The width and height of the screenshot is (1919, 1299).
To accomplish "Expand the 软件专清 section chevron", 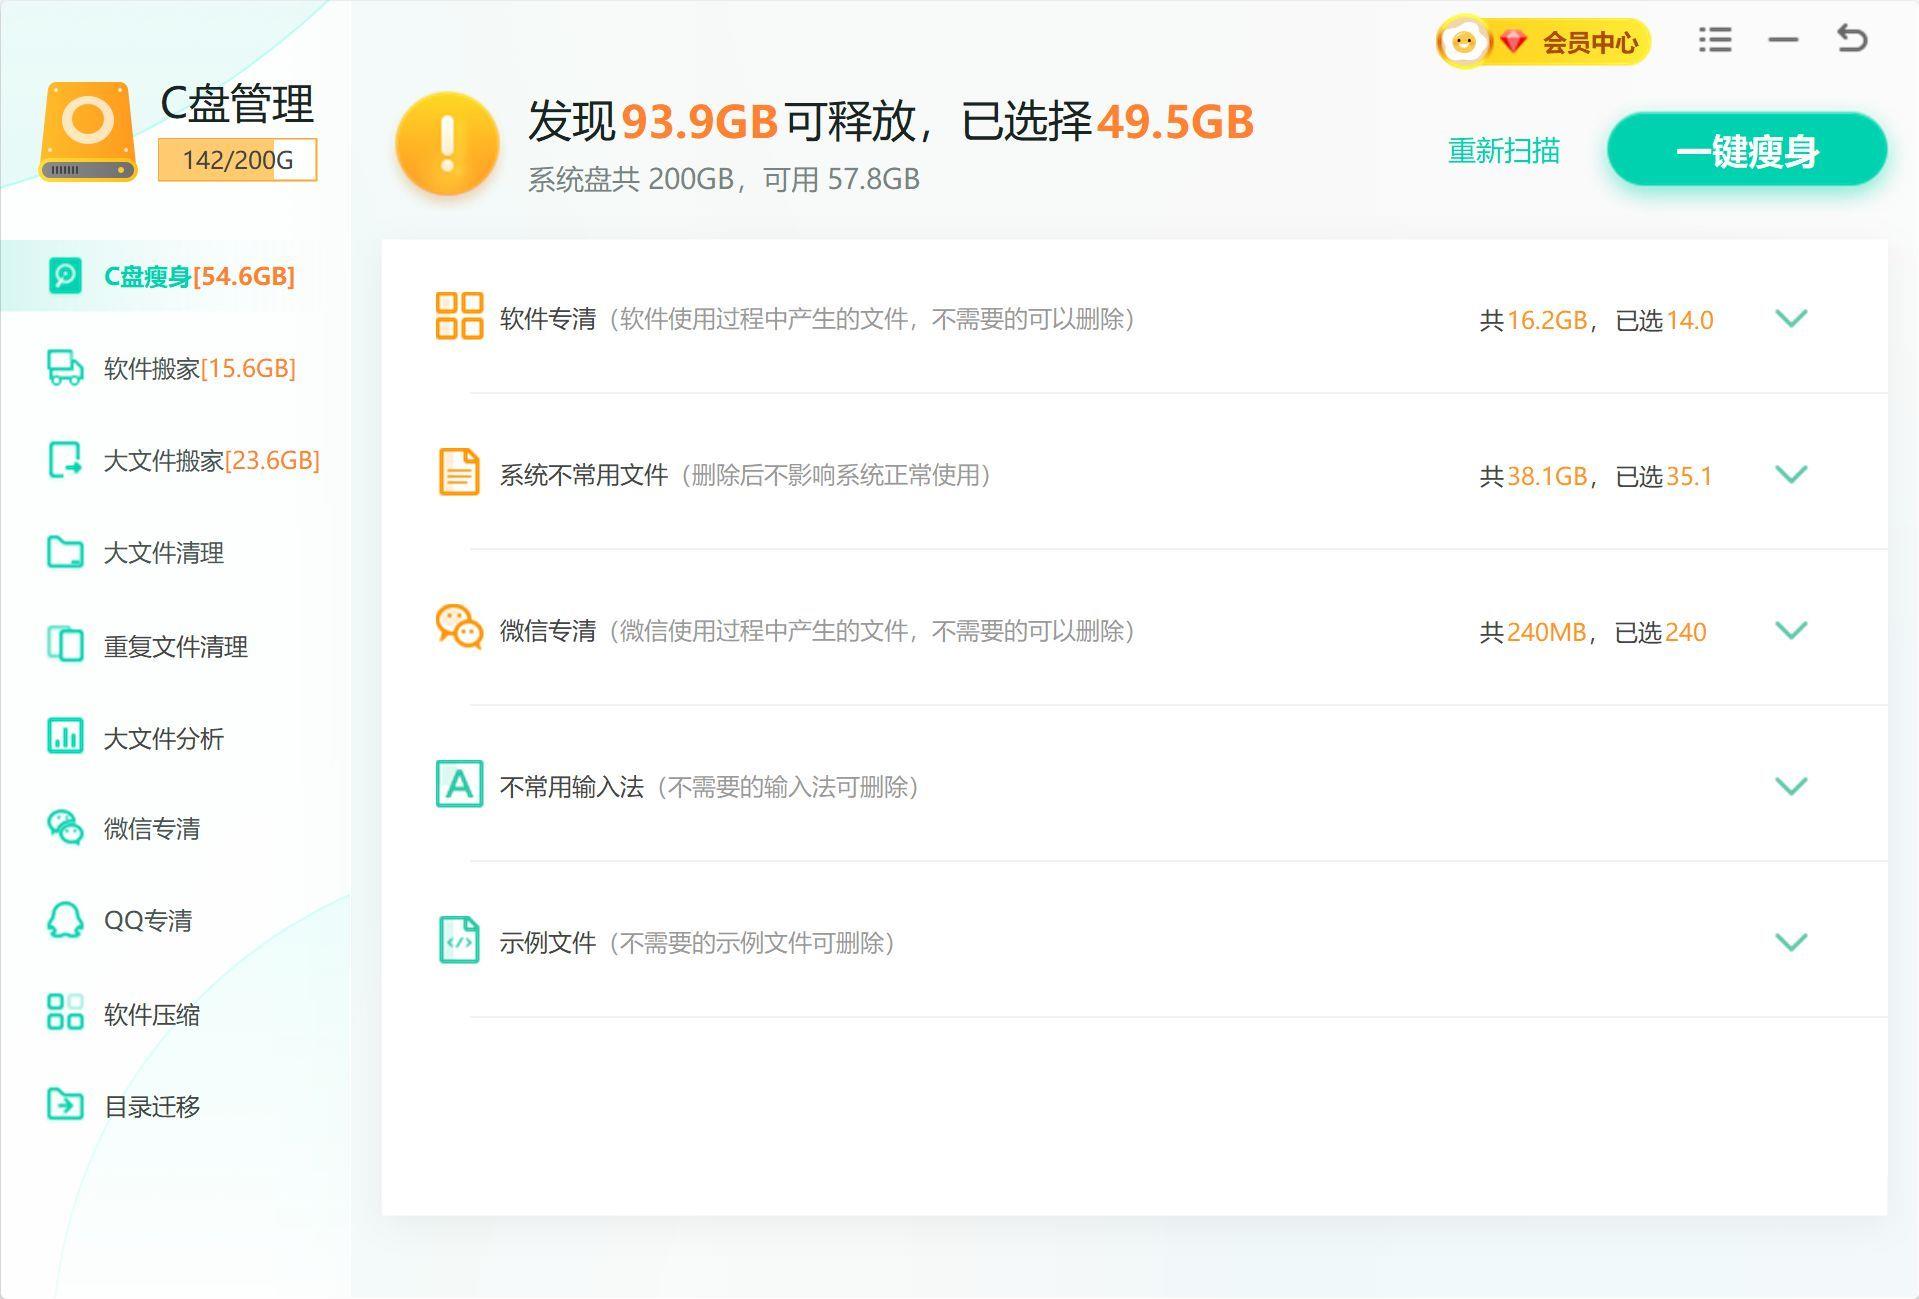I will pos(1791,318).
